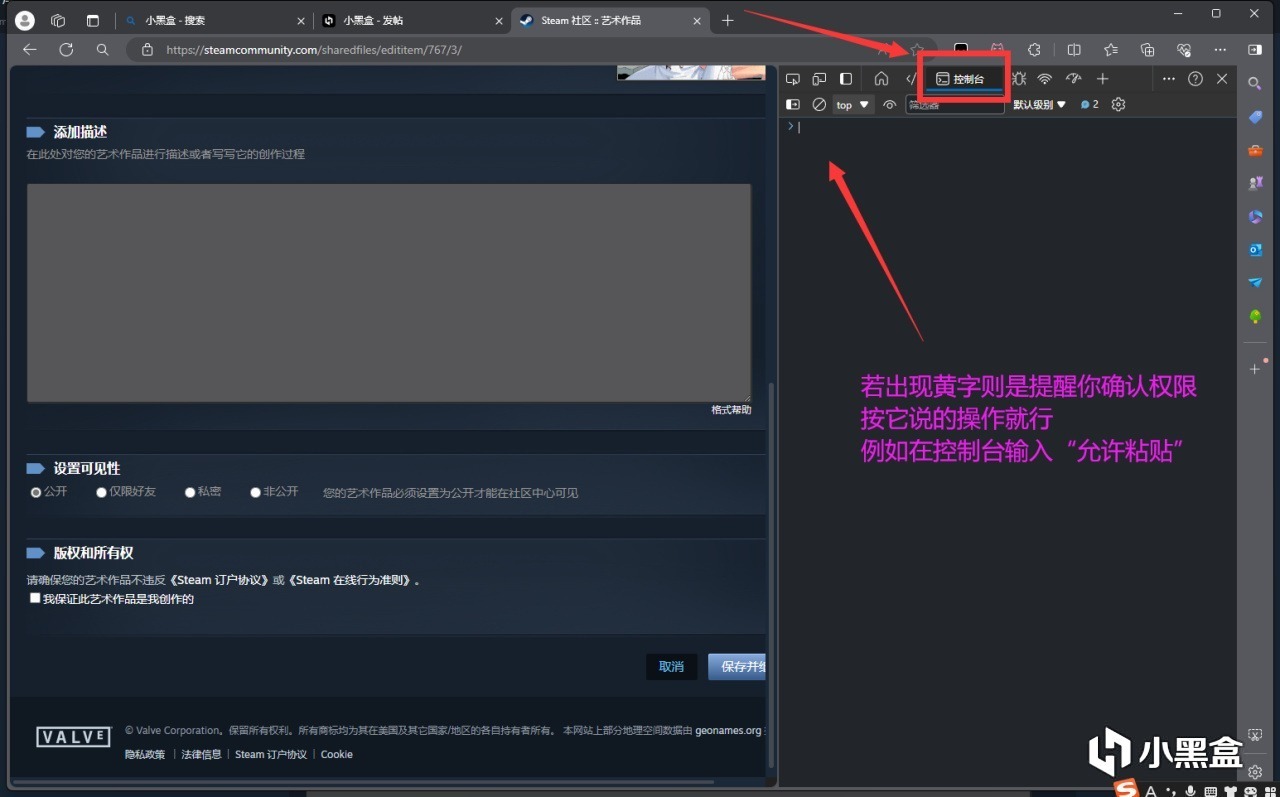Go back to the previous page

click(30, 49)
